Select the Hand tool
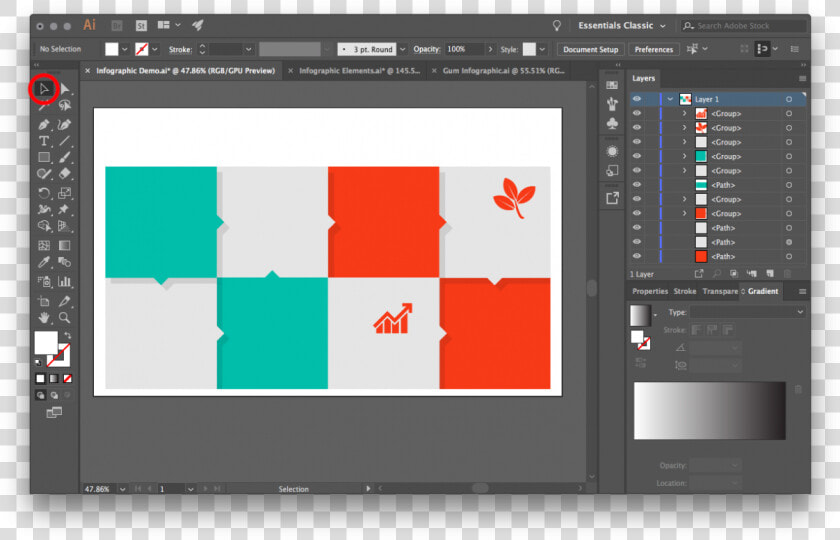This screenshot has height=540, width=840. 44,318
